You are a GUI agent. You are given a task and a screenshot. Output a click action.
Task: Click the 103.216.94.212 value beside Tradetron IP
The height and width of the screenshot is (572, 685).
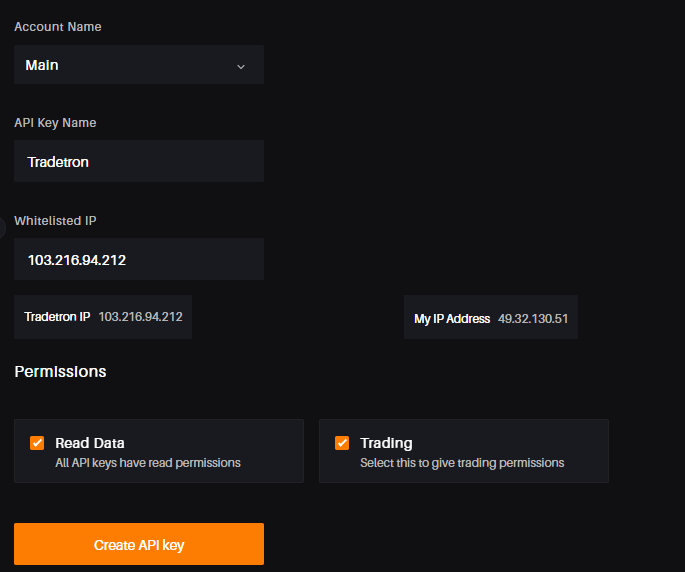click(140, 317)
